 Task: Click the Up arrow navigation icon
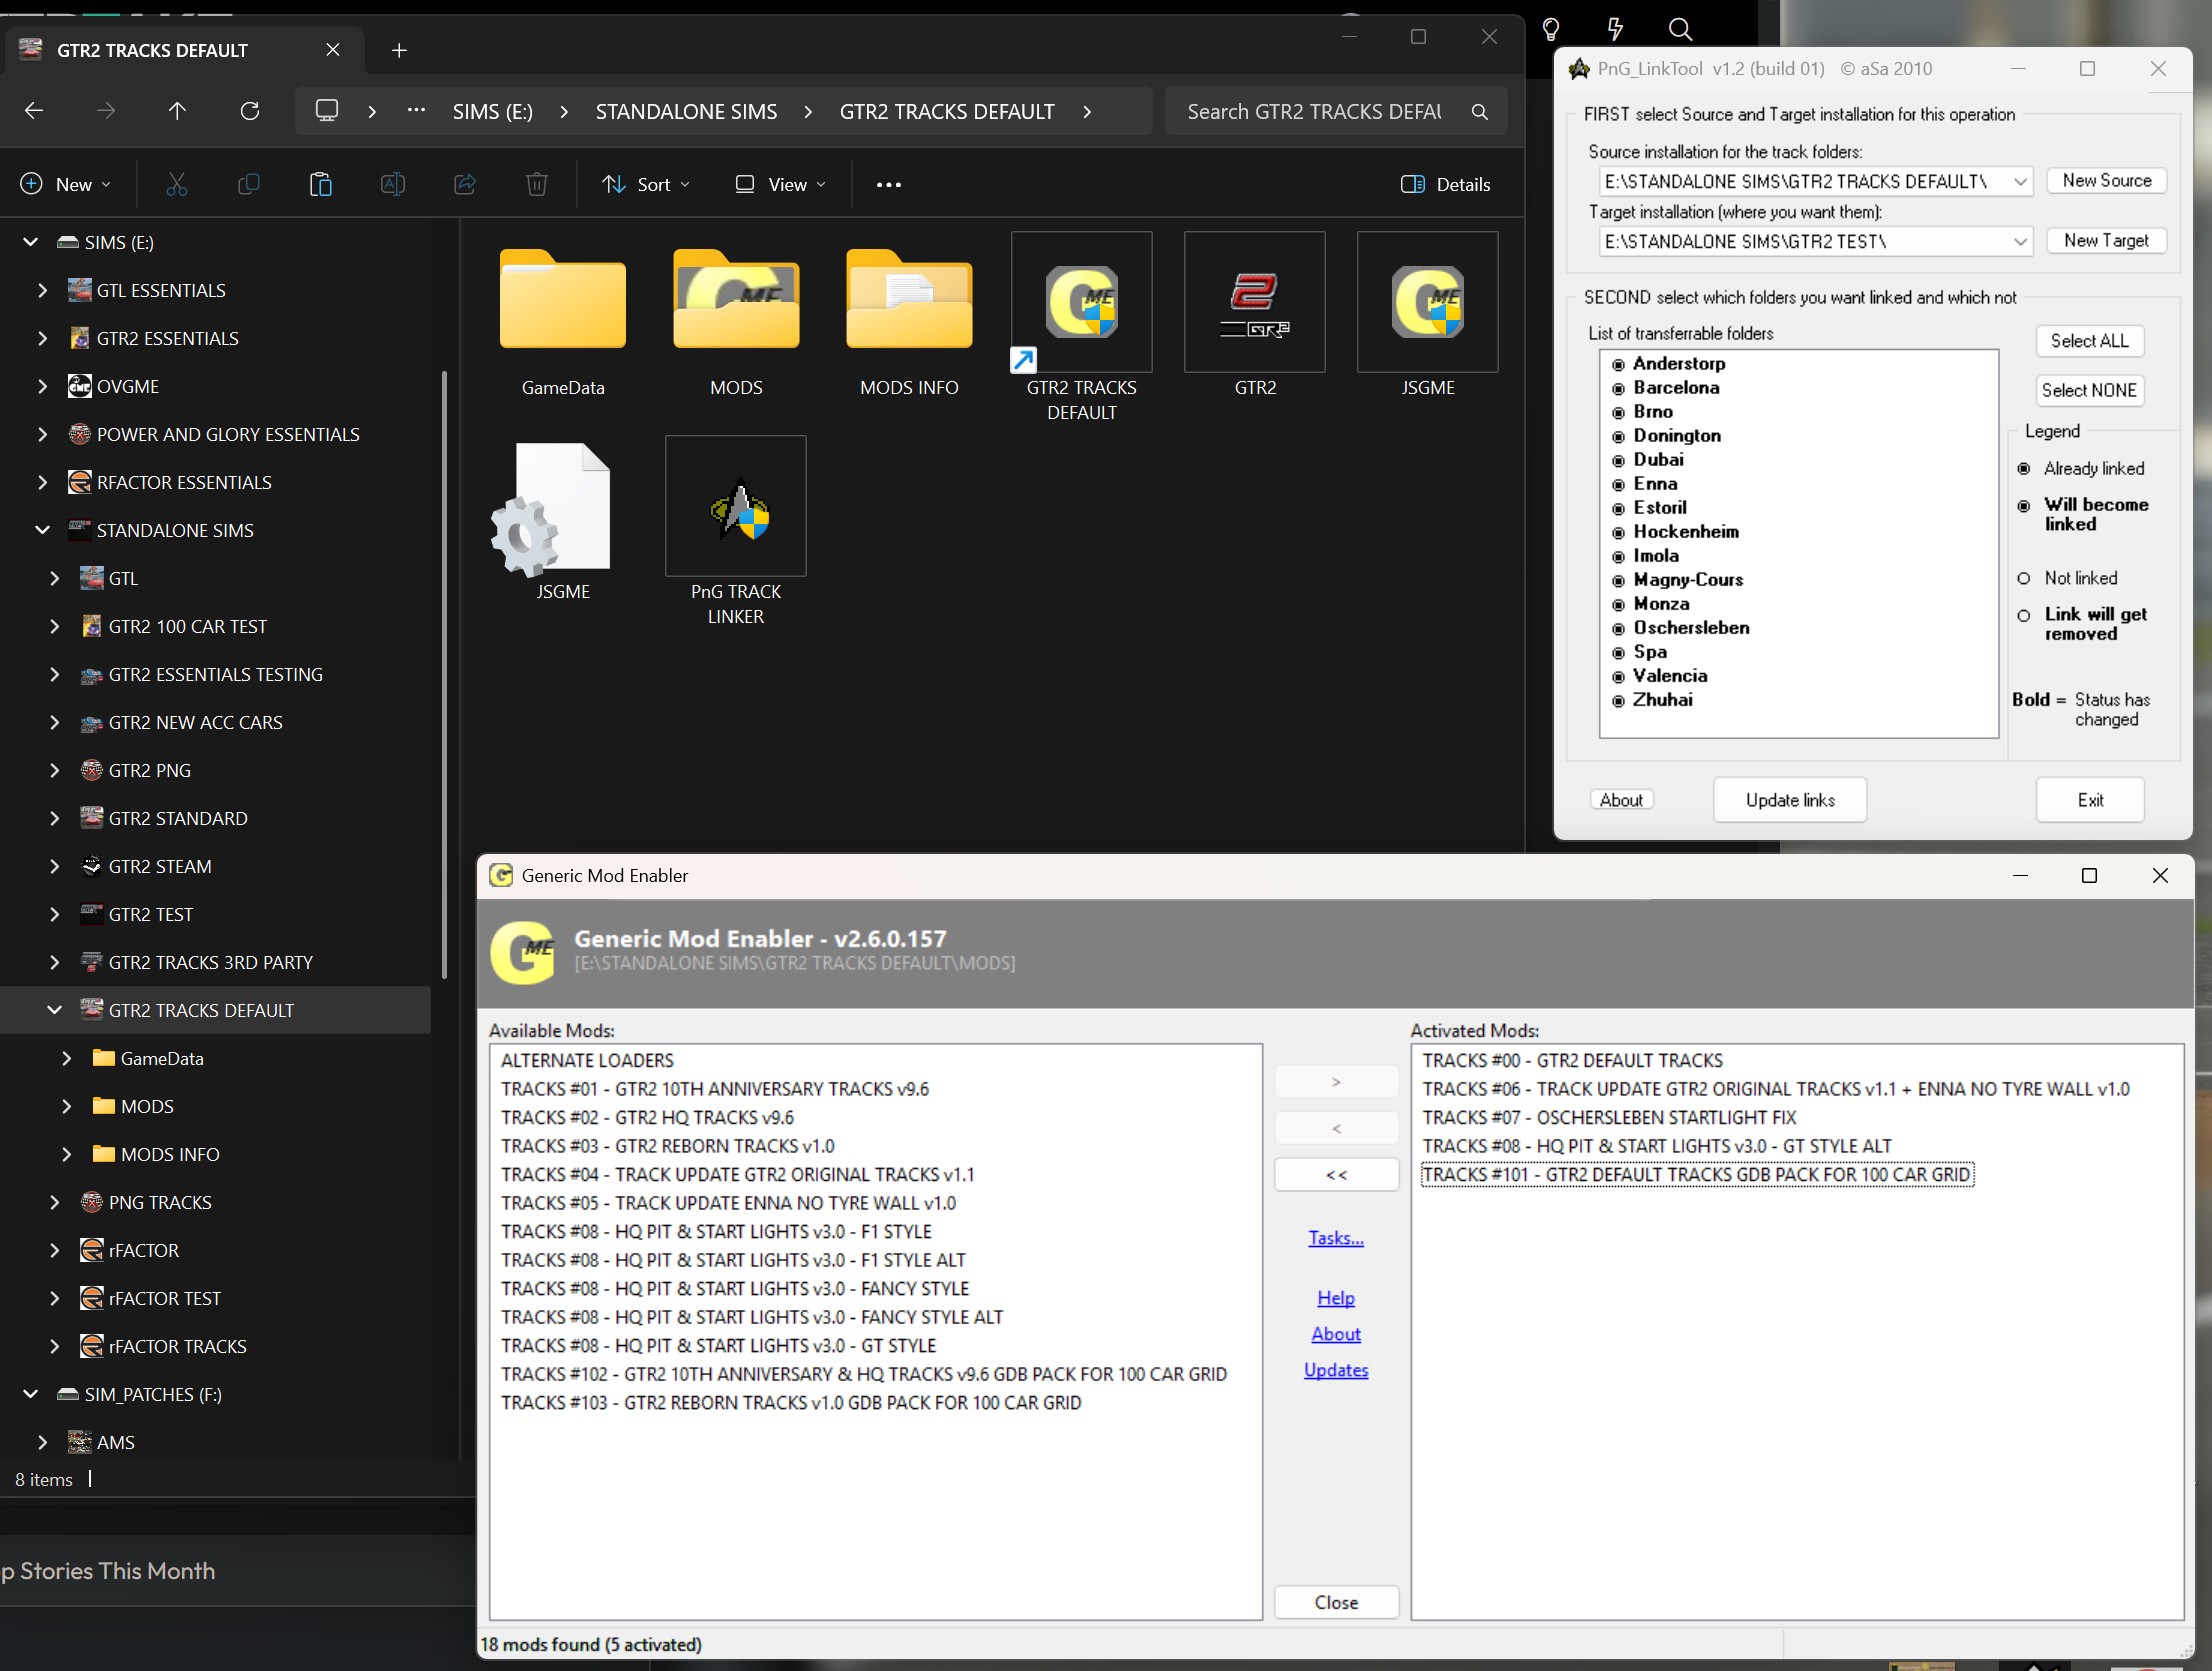click(177, 111)
